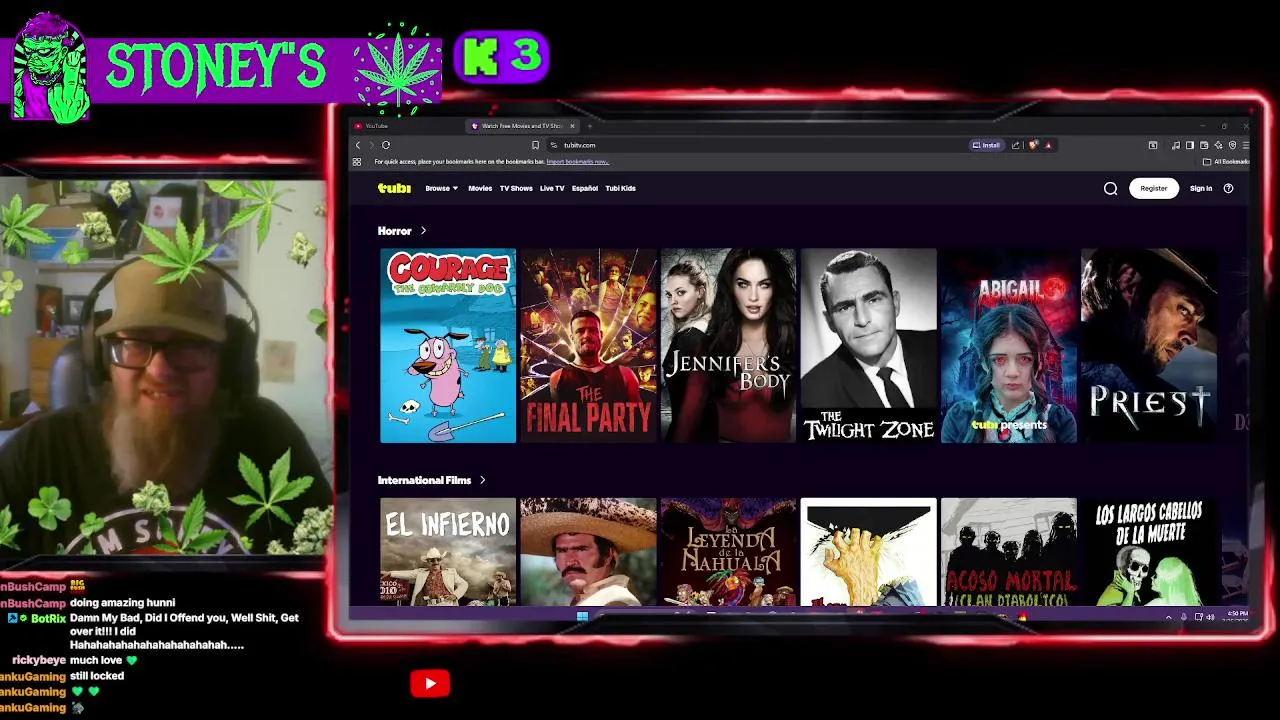Open the taskbar volume speaker icon

tap(1210, 617)
